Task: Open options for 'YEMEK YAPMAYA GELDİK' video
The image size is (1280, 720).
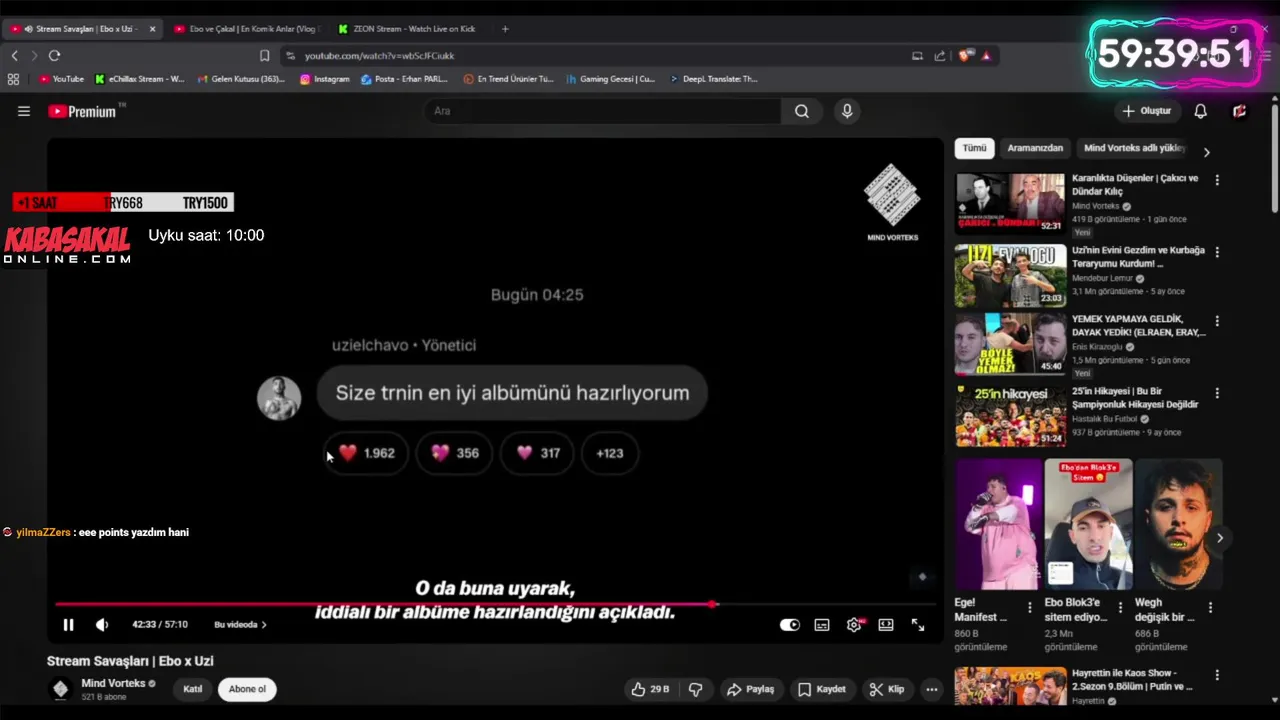Action: (x=1217, y=322)
